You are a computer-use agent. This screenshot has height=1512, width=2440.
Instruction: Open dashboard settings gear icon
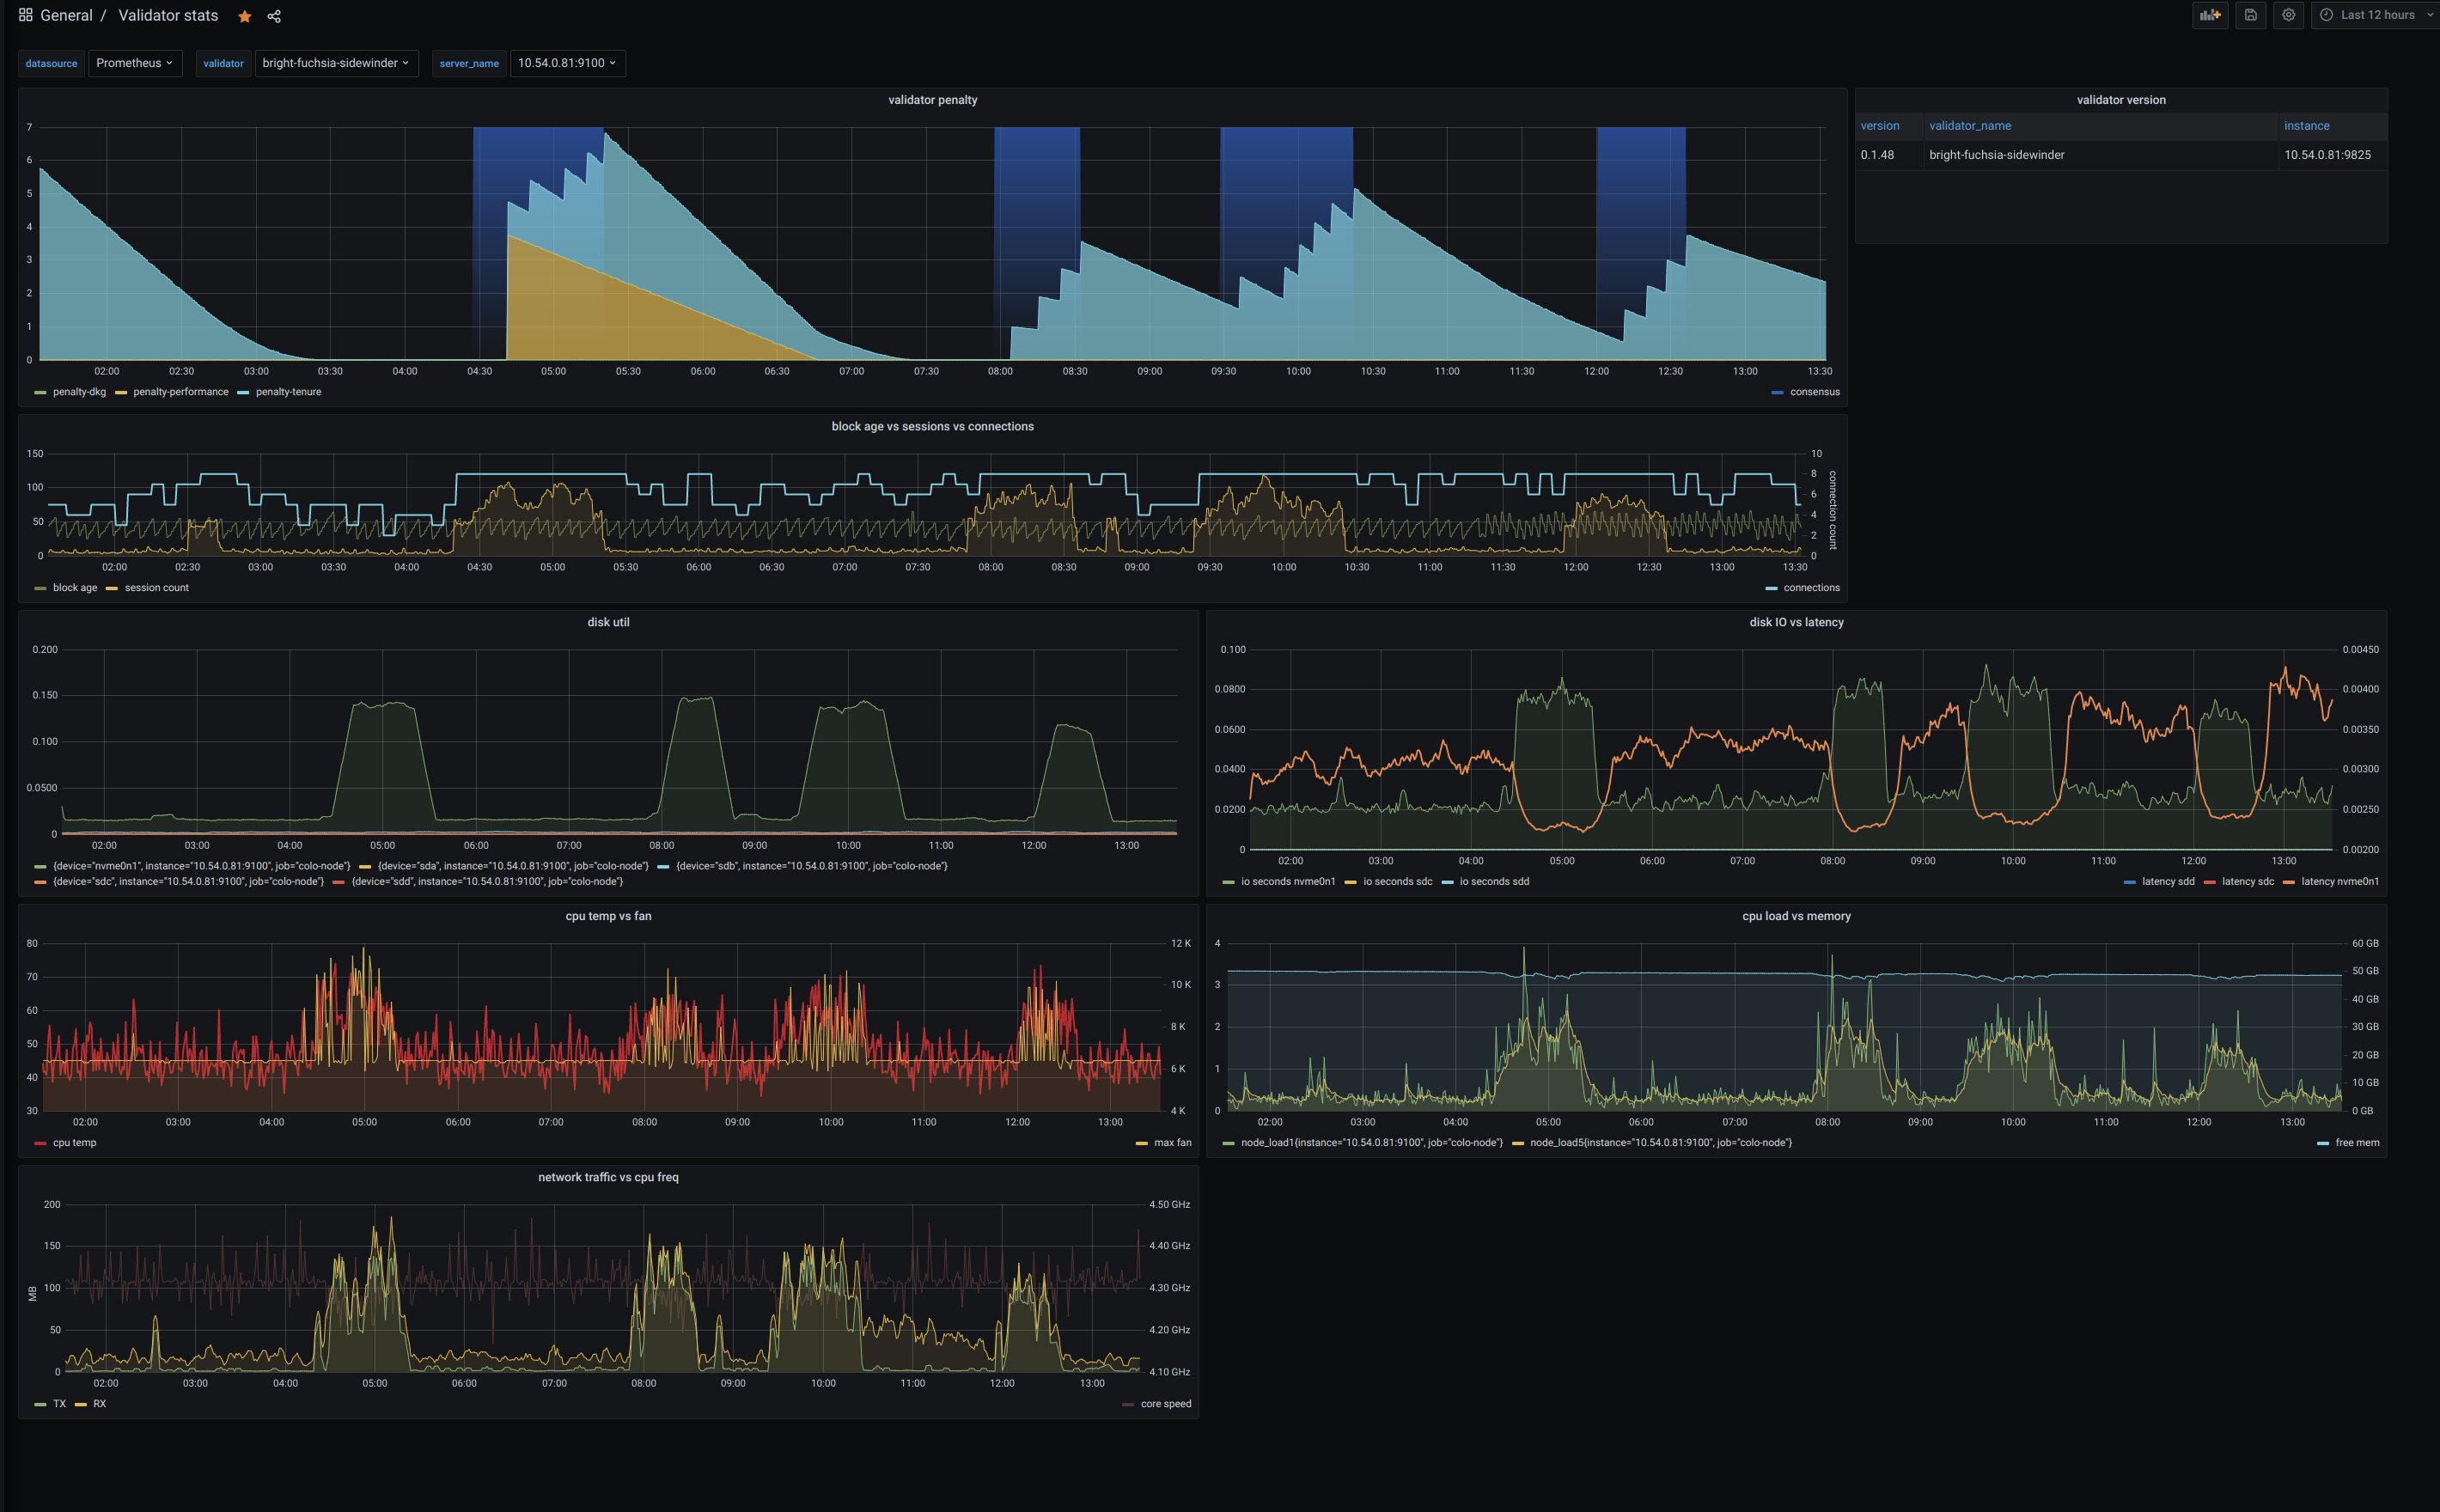2288,15
